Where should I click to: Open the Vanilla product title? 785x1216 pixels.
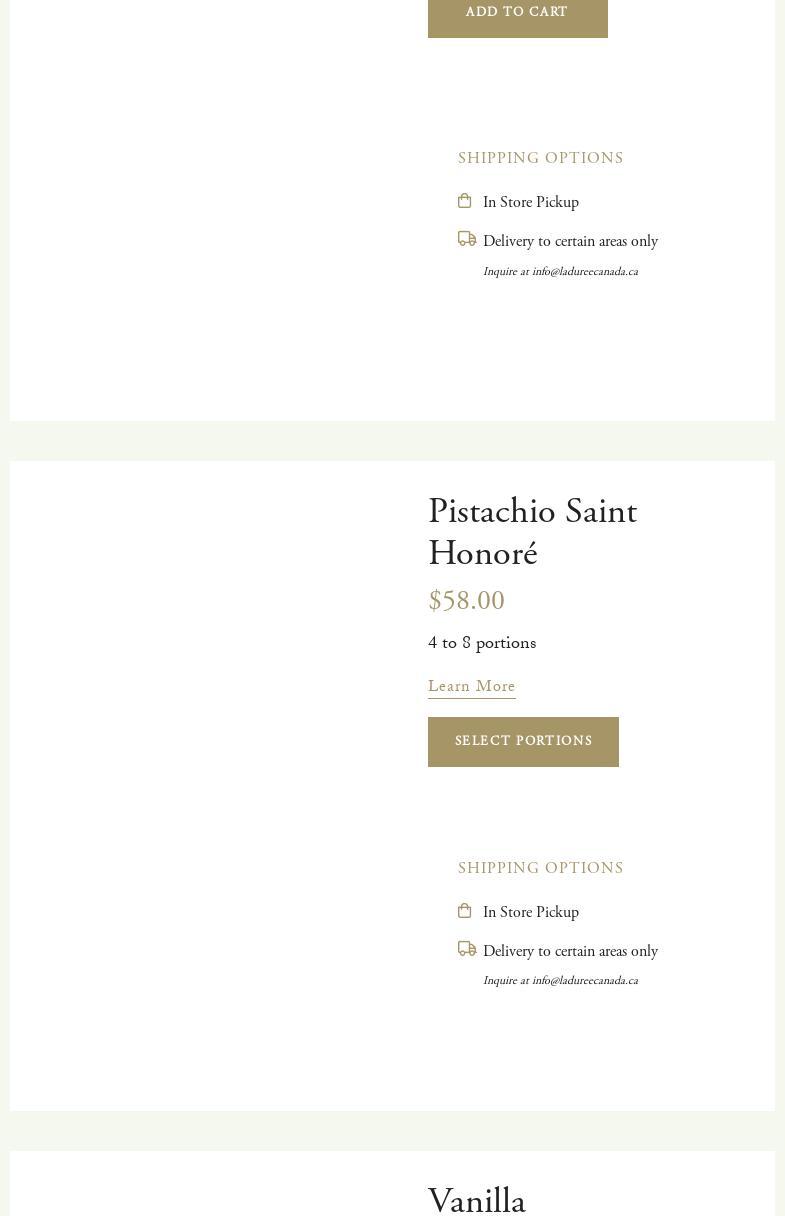click(x=477, y=1199)
